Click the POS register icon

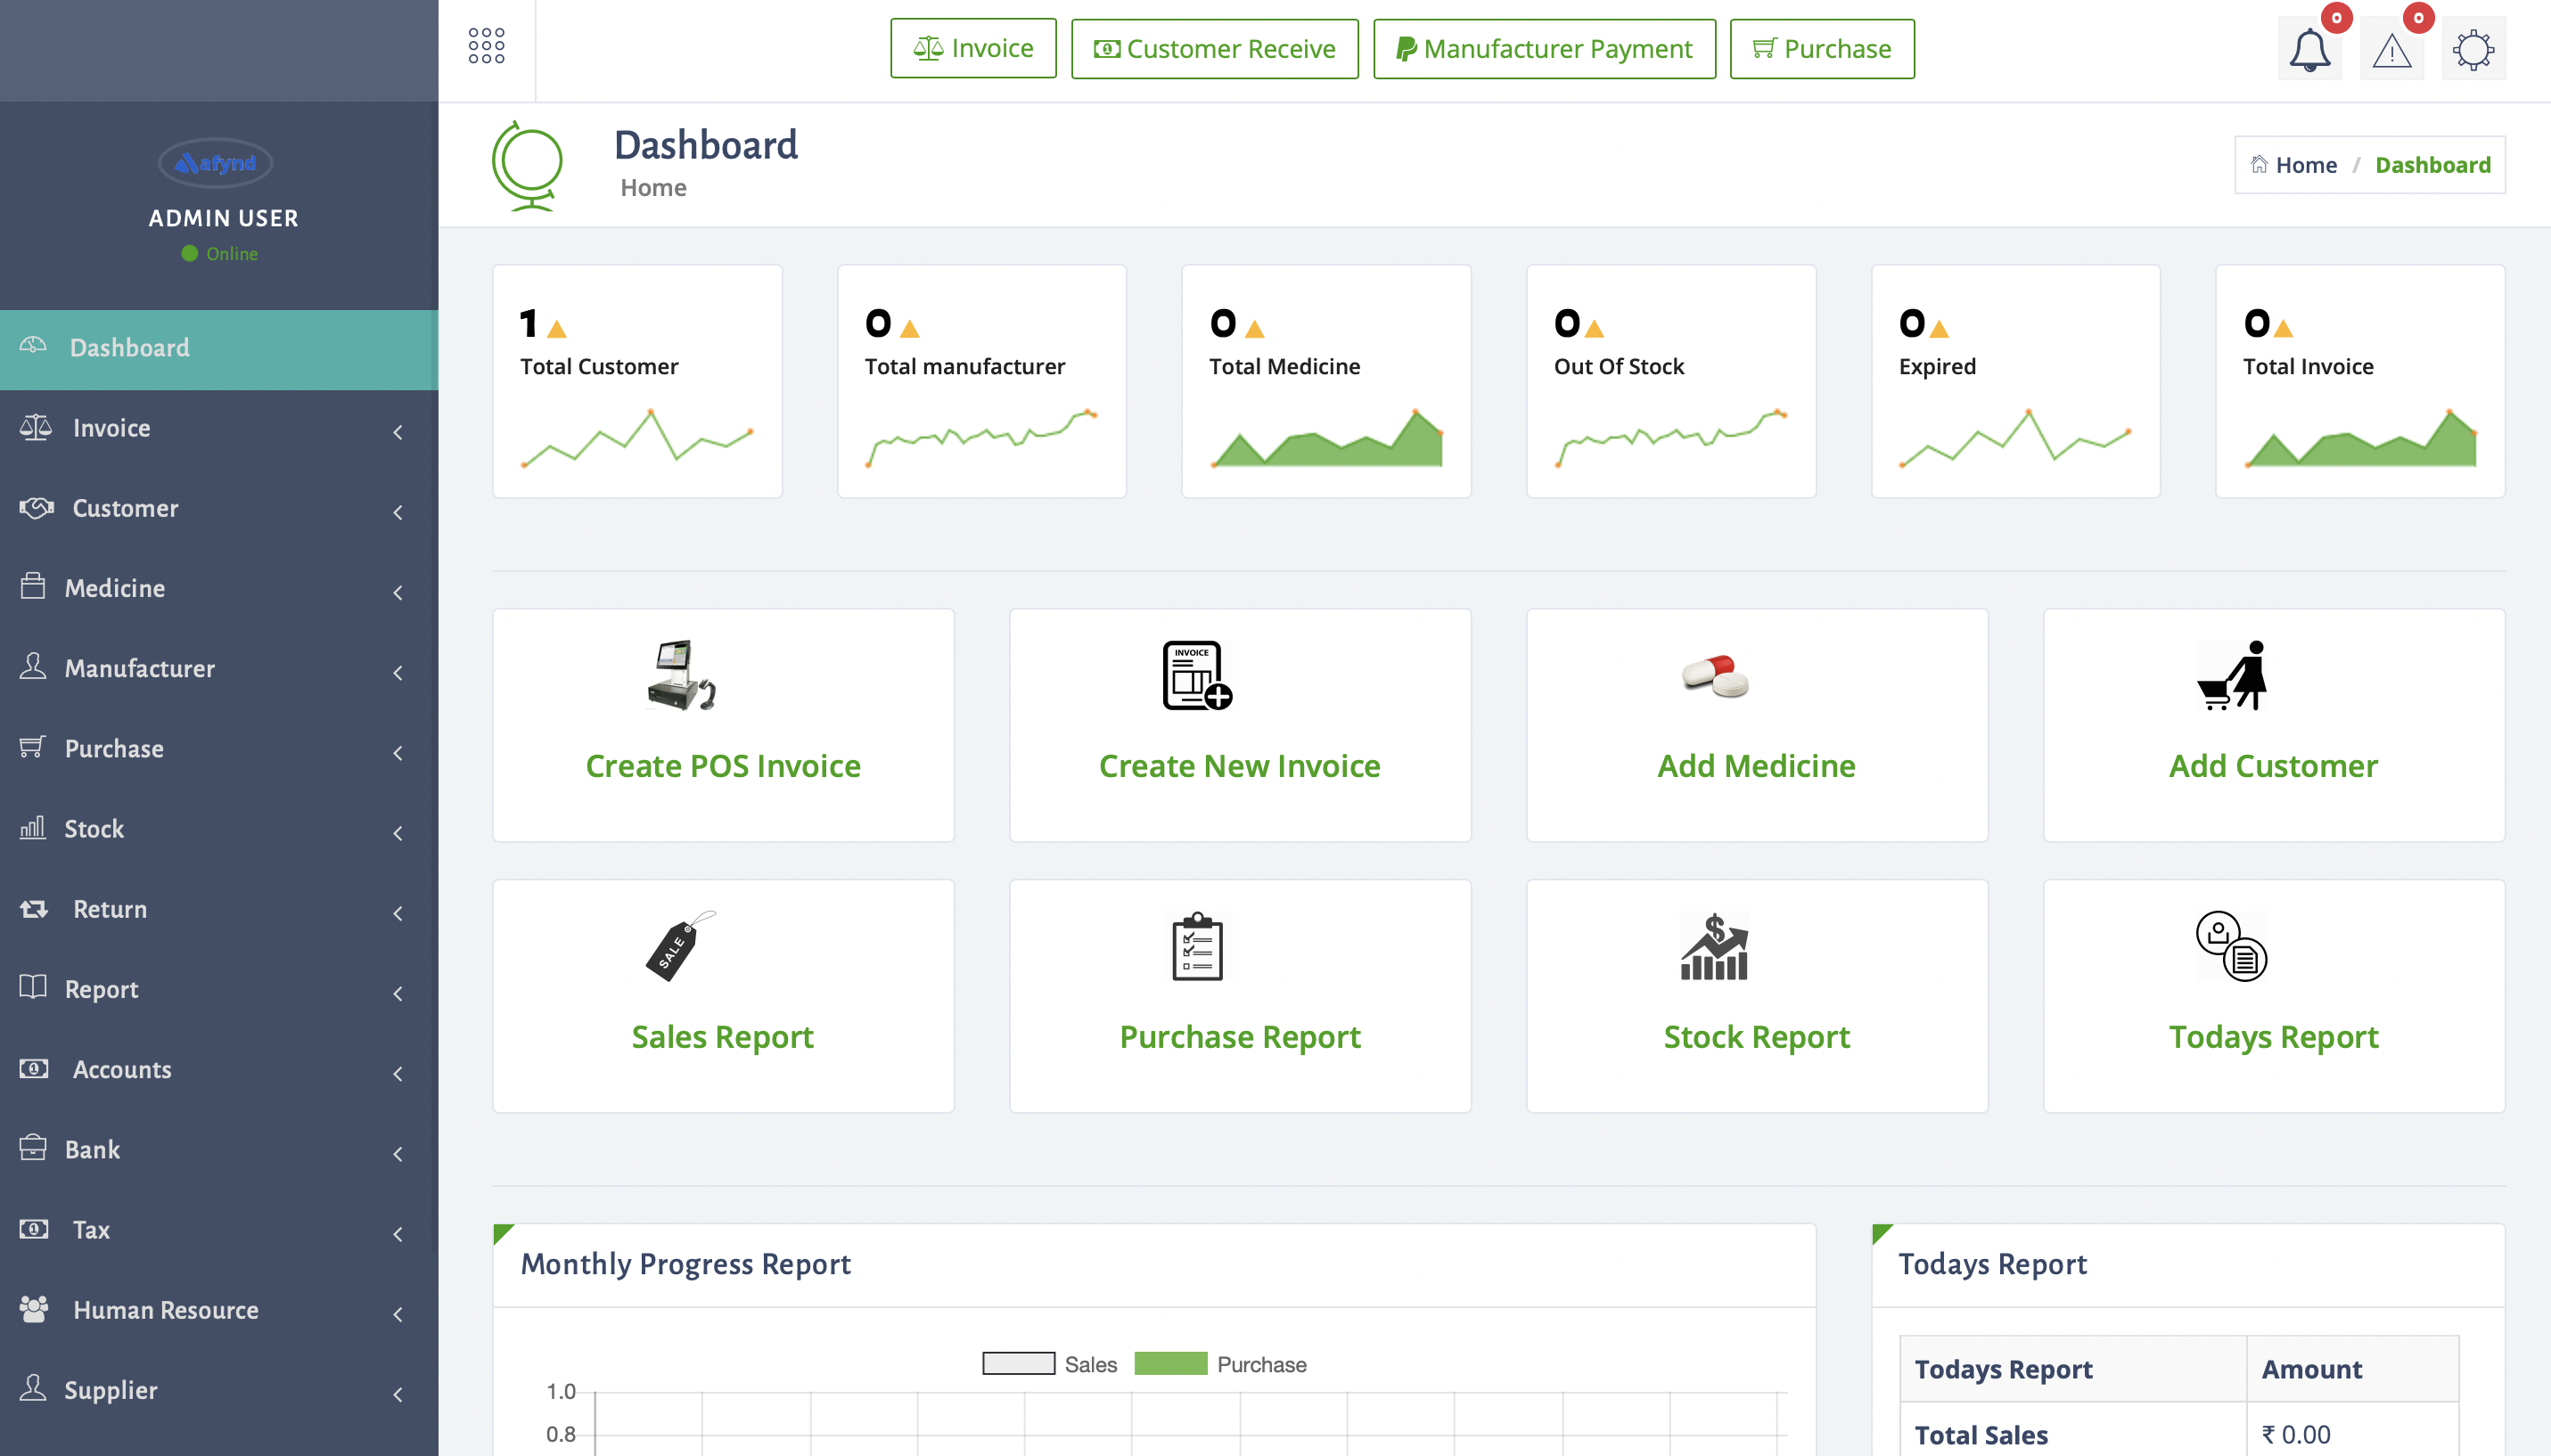click(x=681, y=676)
